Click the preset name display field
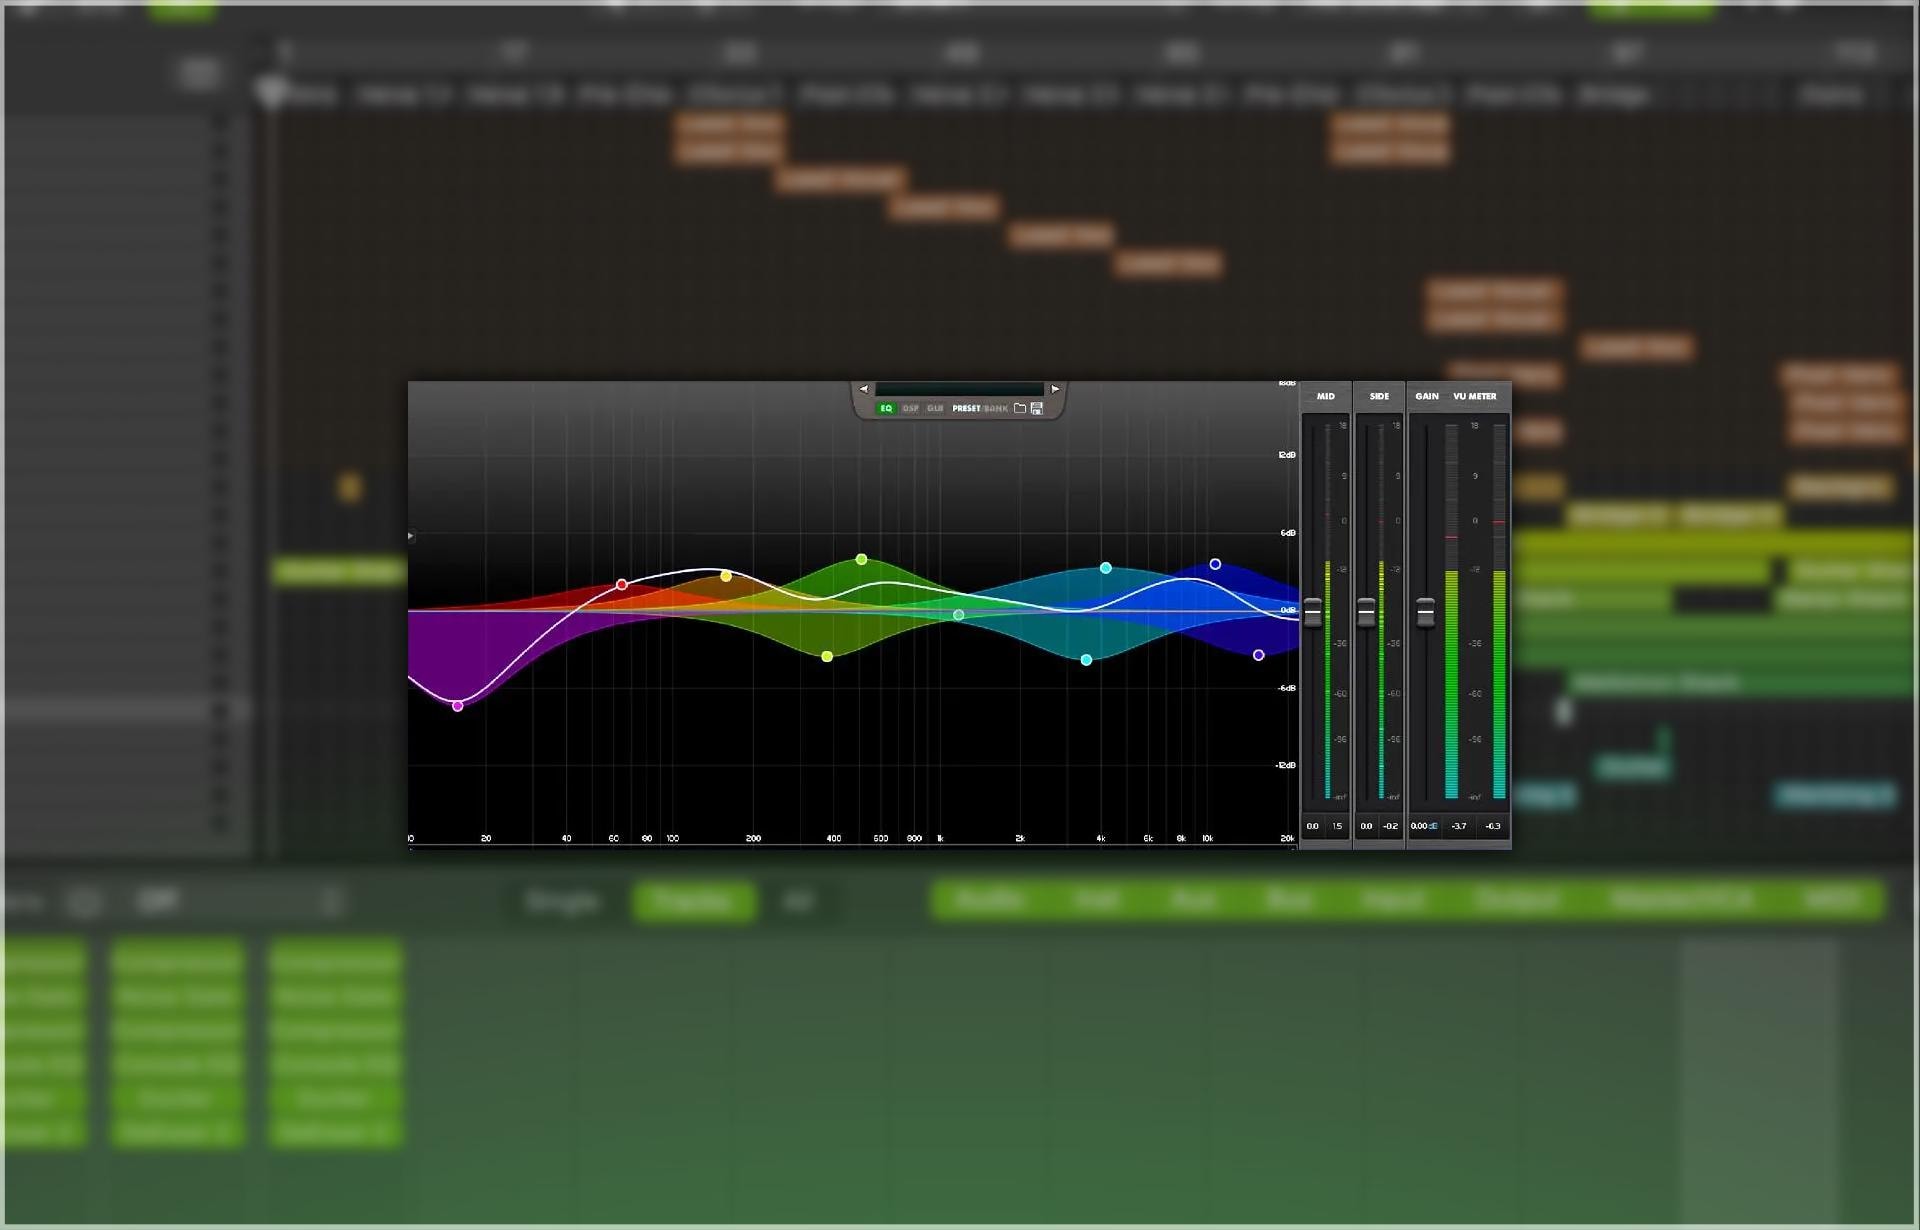This screenshot has height=1230, width=1920. [959, 389]
